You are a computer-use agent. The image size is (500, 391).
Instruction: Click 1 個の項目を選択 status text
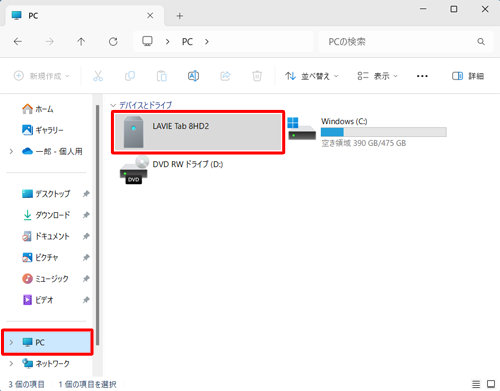[x=87, y=384]
